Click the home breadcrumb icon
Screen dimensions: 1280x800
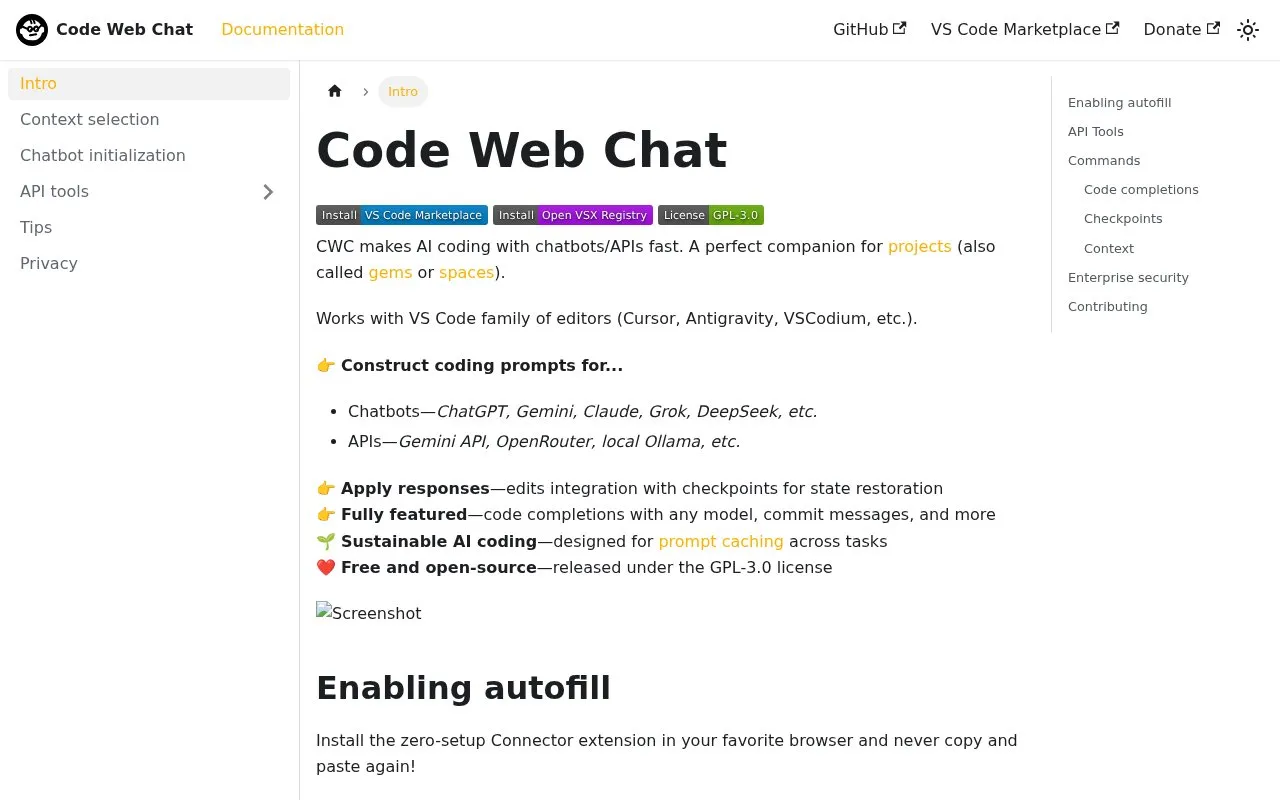[335, 91]
